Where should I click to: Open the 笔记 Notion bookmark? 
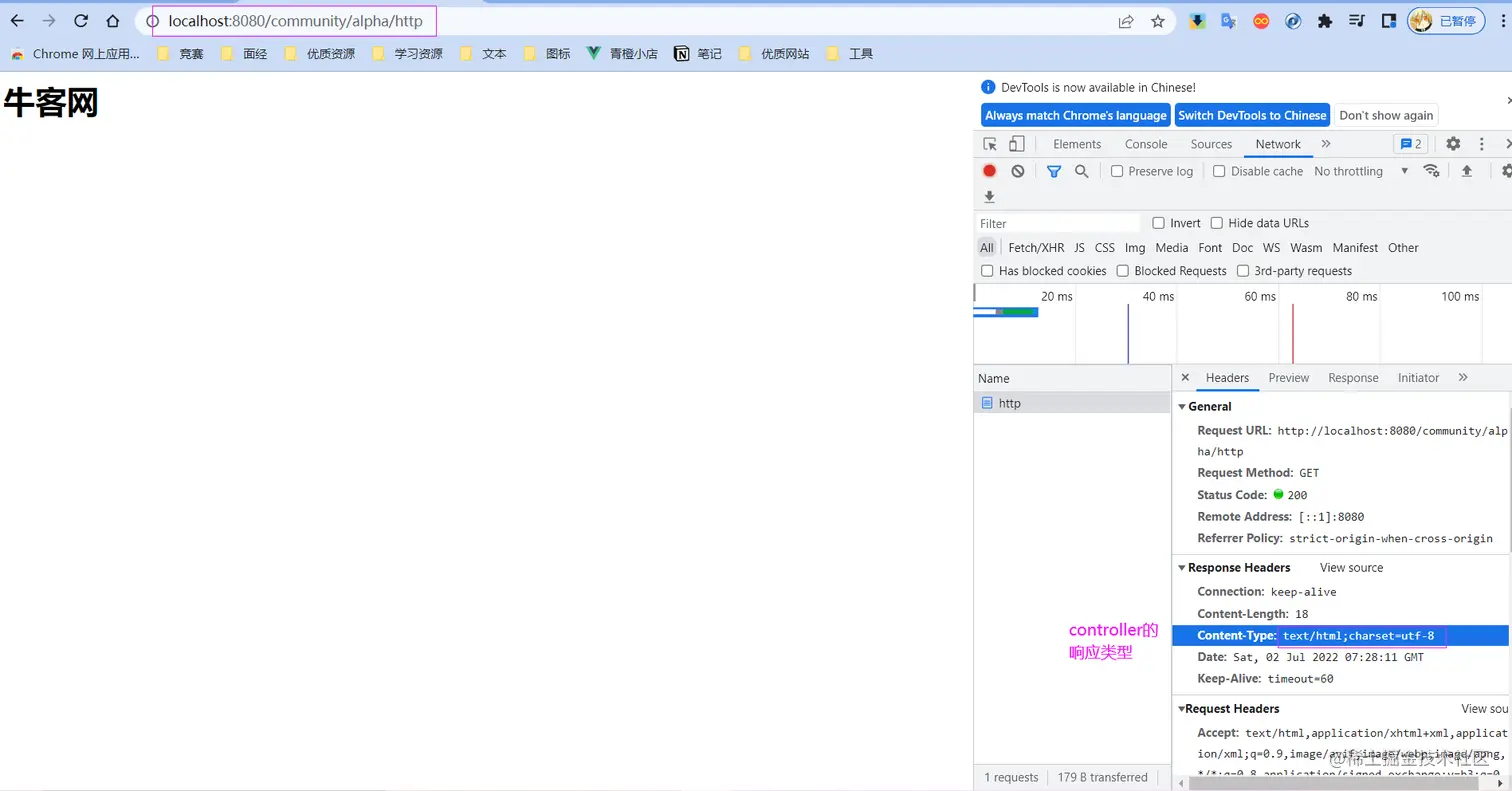click(698, 54)
